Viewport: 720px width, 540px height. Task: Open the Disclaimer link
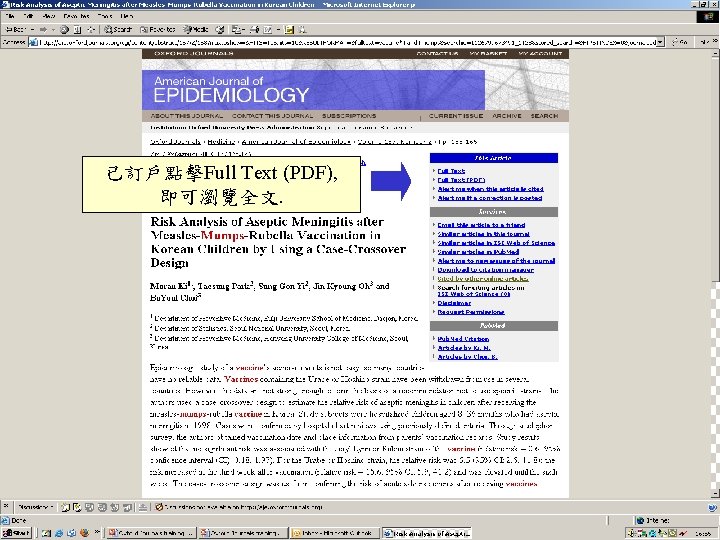pos(454,303)
